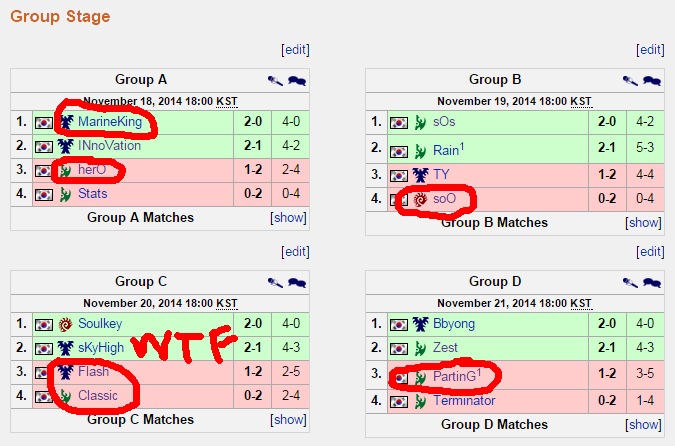
Task: Open the Terminator player link
Action: [x=464, y=401]
